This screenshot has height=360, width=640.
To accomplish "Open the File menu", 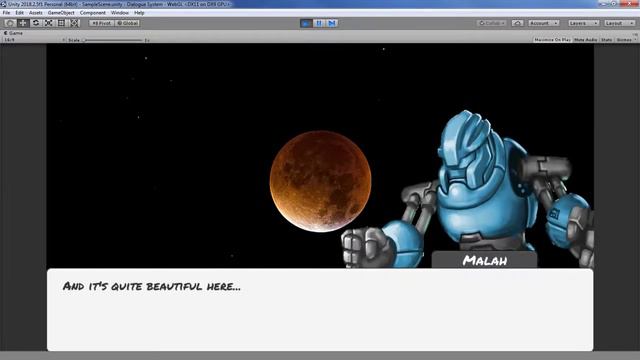I will tap(7, 13).
